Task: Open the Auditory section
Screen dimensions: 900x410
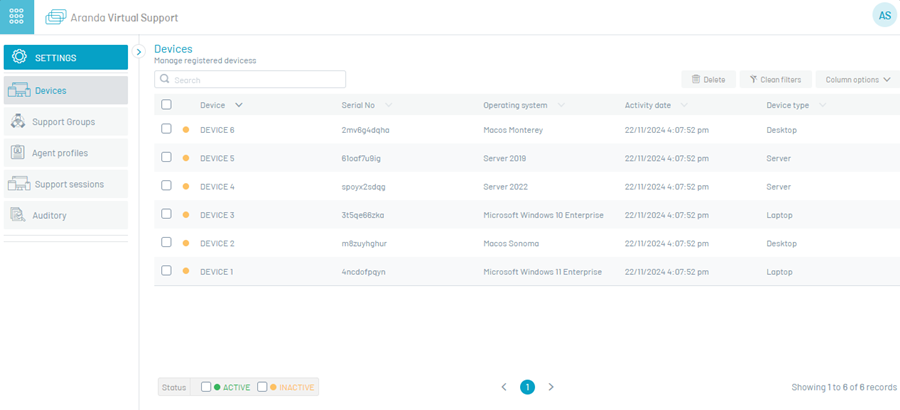Action: pos(65,215)
